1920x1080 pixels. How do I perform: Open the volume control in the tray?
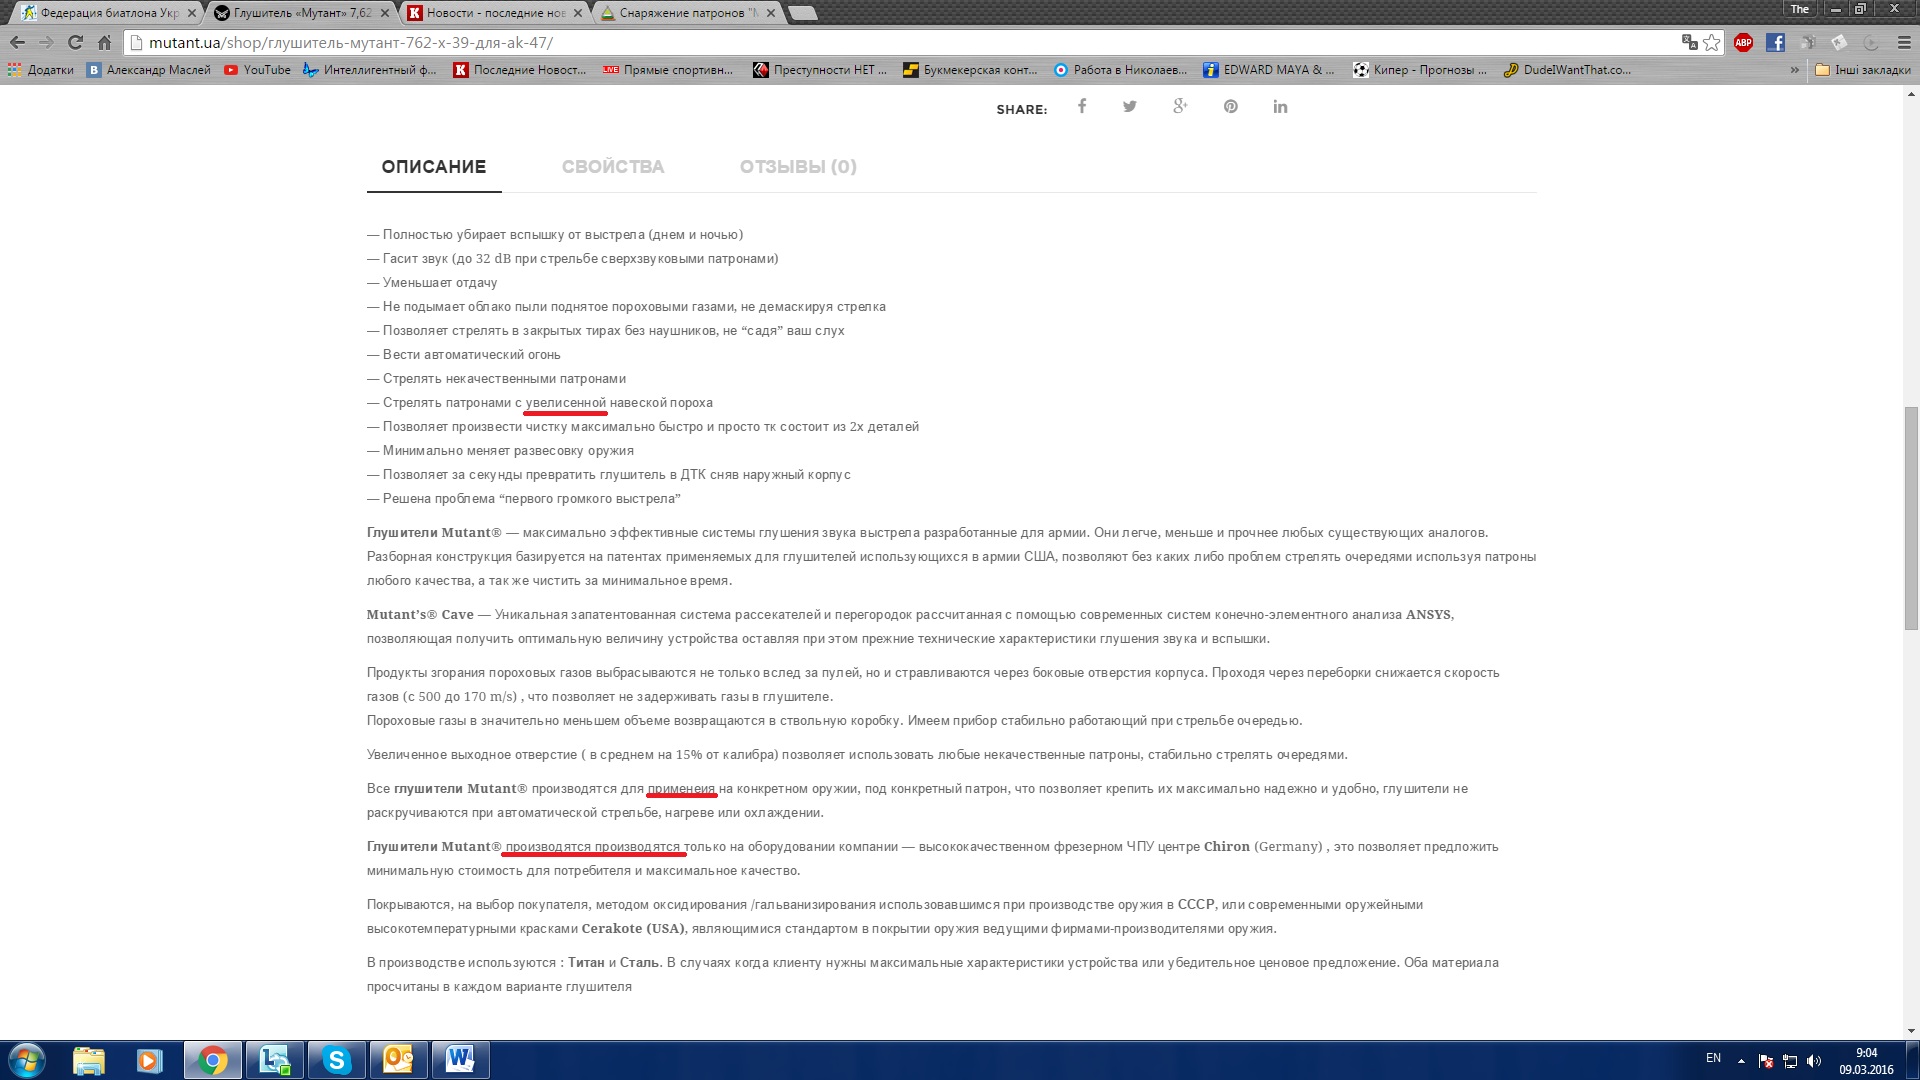1814,1061
